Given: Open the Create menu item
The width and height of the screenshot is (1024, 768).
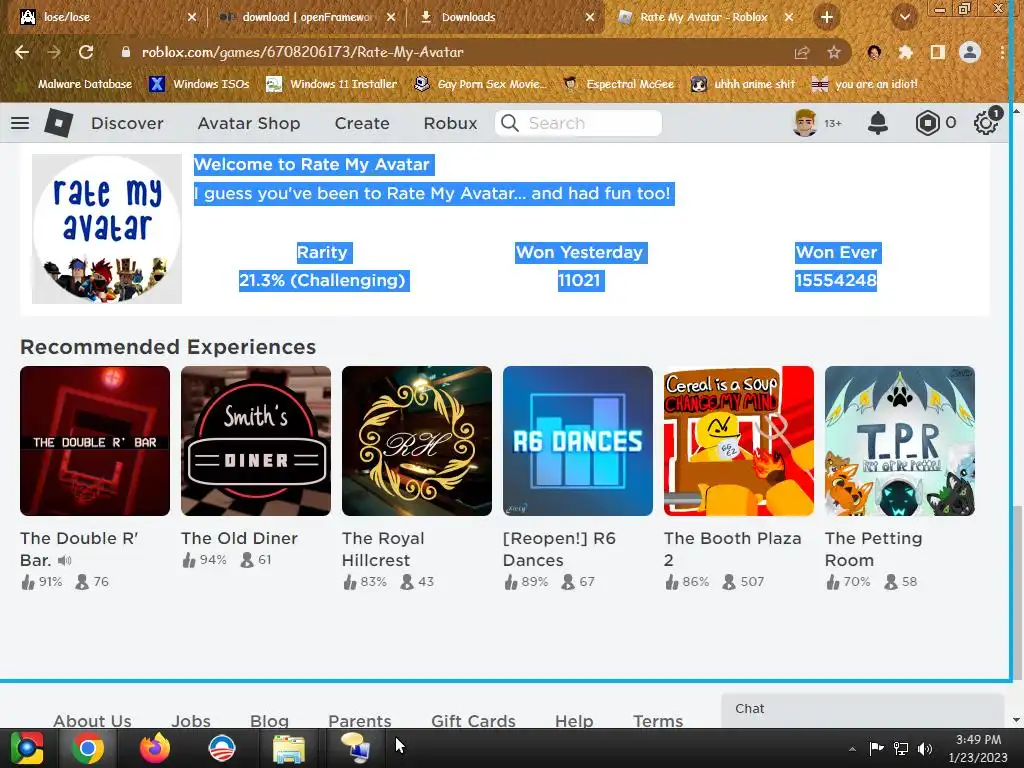Looking at the screenshot, I should click(x=362, y=123).
